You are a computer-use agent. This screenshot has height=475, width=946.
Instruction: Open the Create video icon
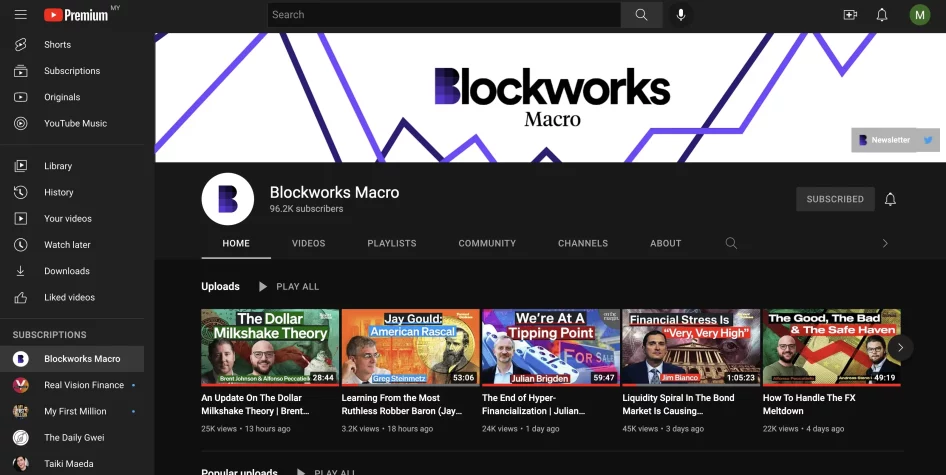point(850,15)
